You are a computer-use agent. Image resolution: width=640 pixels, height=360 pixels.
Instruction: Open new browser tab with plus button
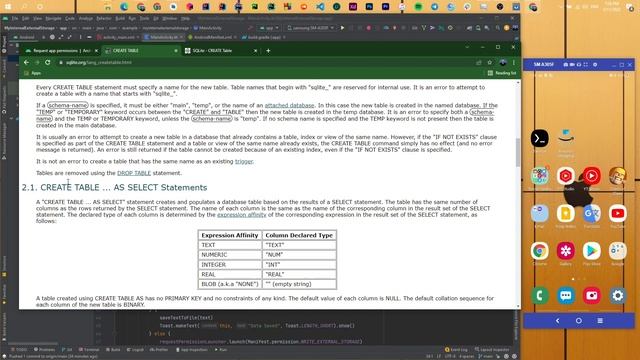[x=268, y=51]
